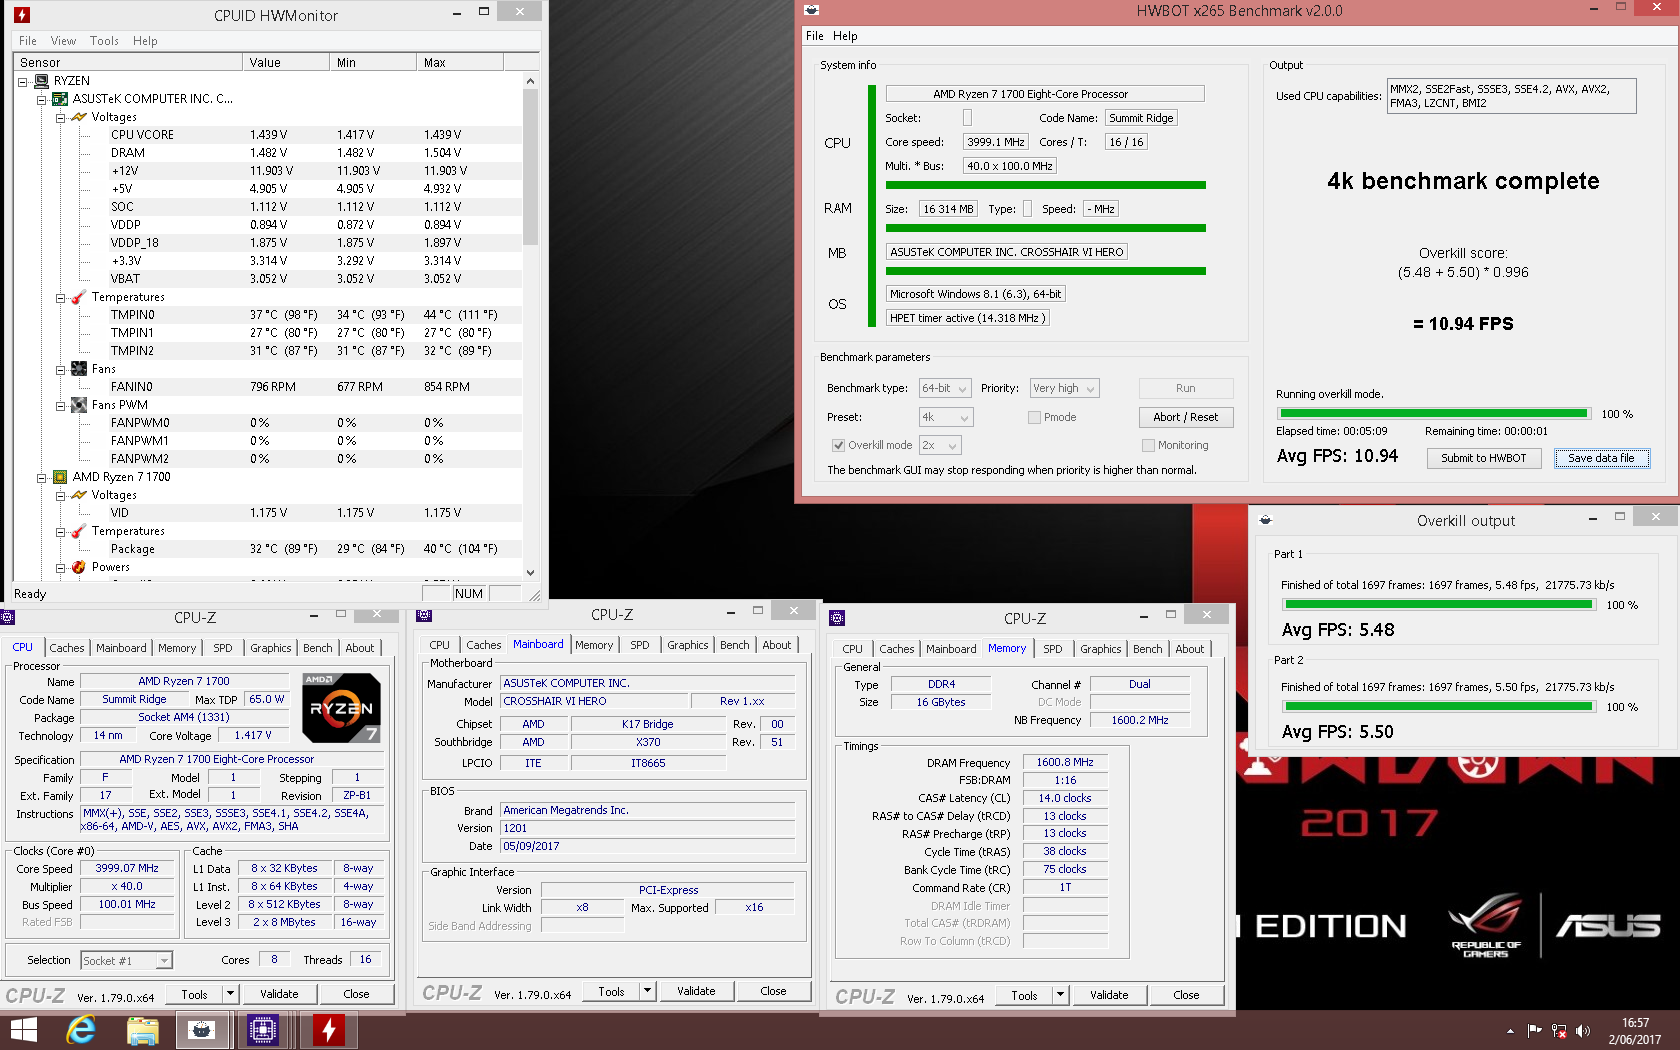Screen dimensions: 1680x1050
Task: Toggle the CPU Socket checkbox in System info
Action: click(x=967, y=118)
